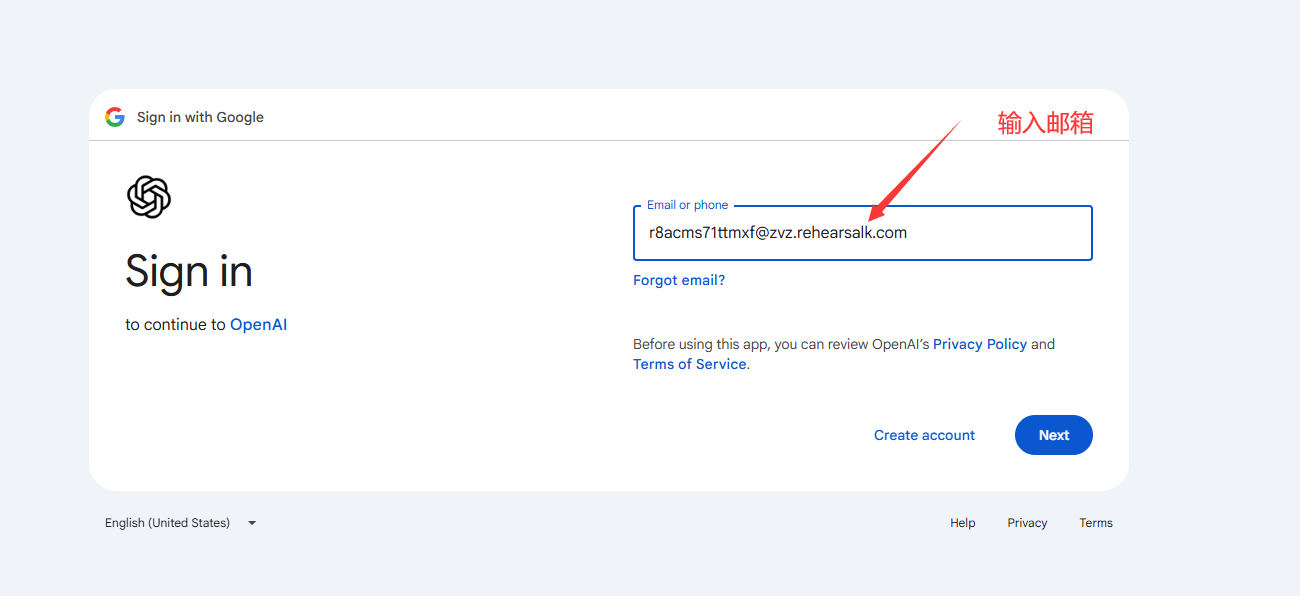1300x596 pixels.
Task: Click the red arrow annotation
Action: [x=914, y=170]
